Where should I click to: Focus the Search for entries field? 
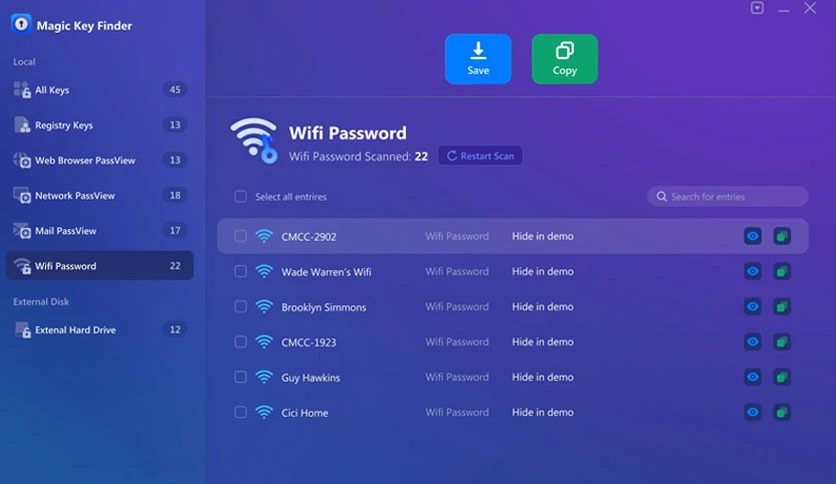click(728, 197)
